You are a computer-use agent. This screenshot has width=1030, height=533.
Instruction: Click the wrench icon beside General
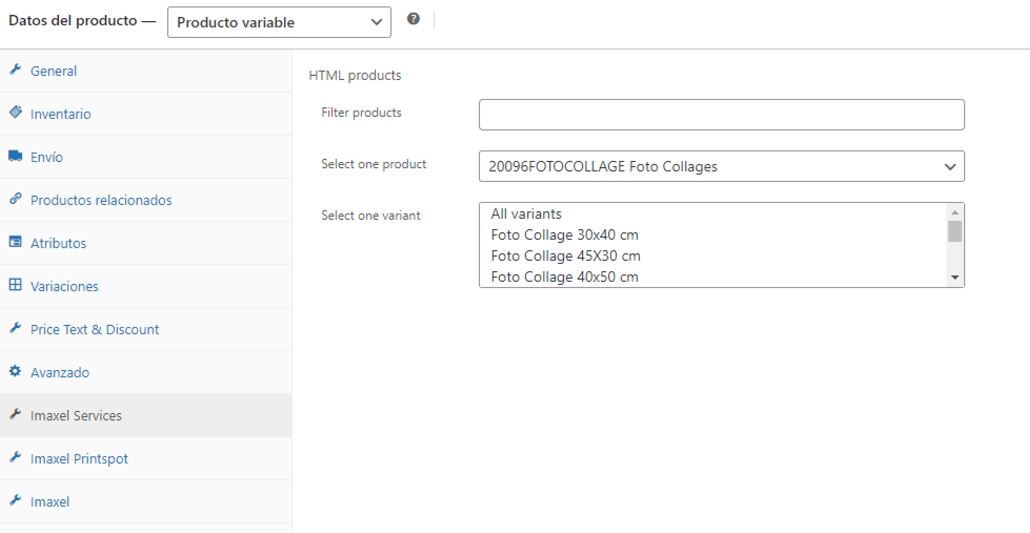(15, 71)
